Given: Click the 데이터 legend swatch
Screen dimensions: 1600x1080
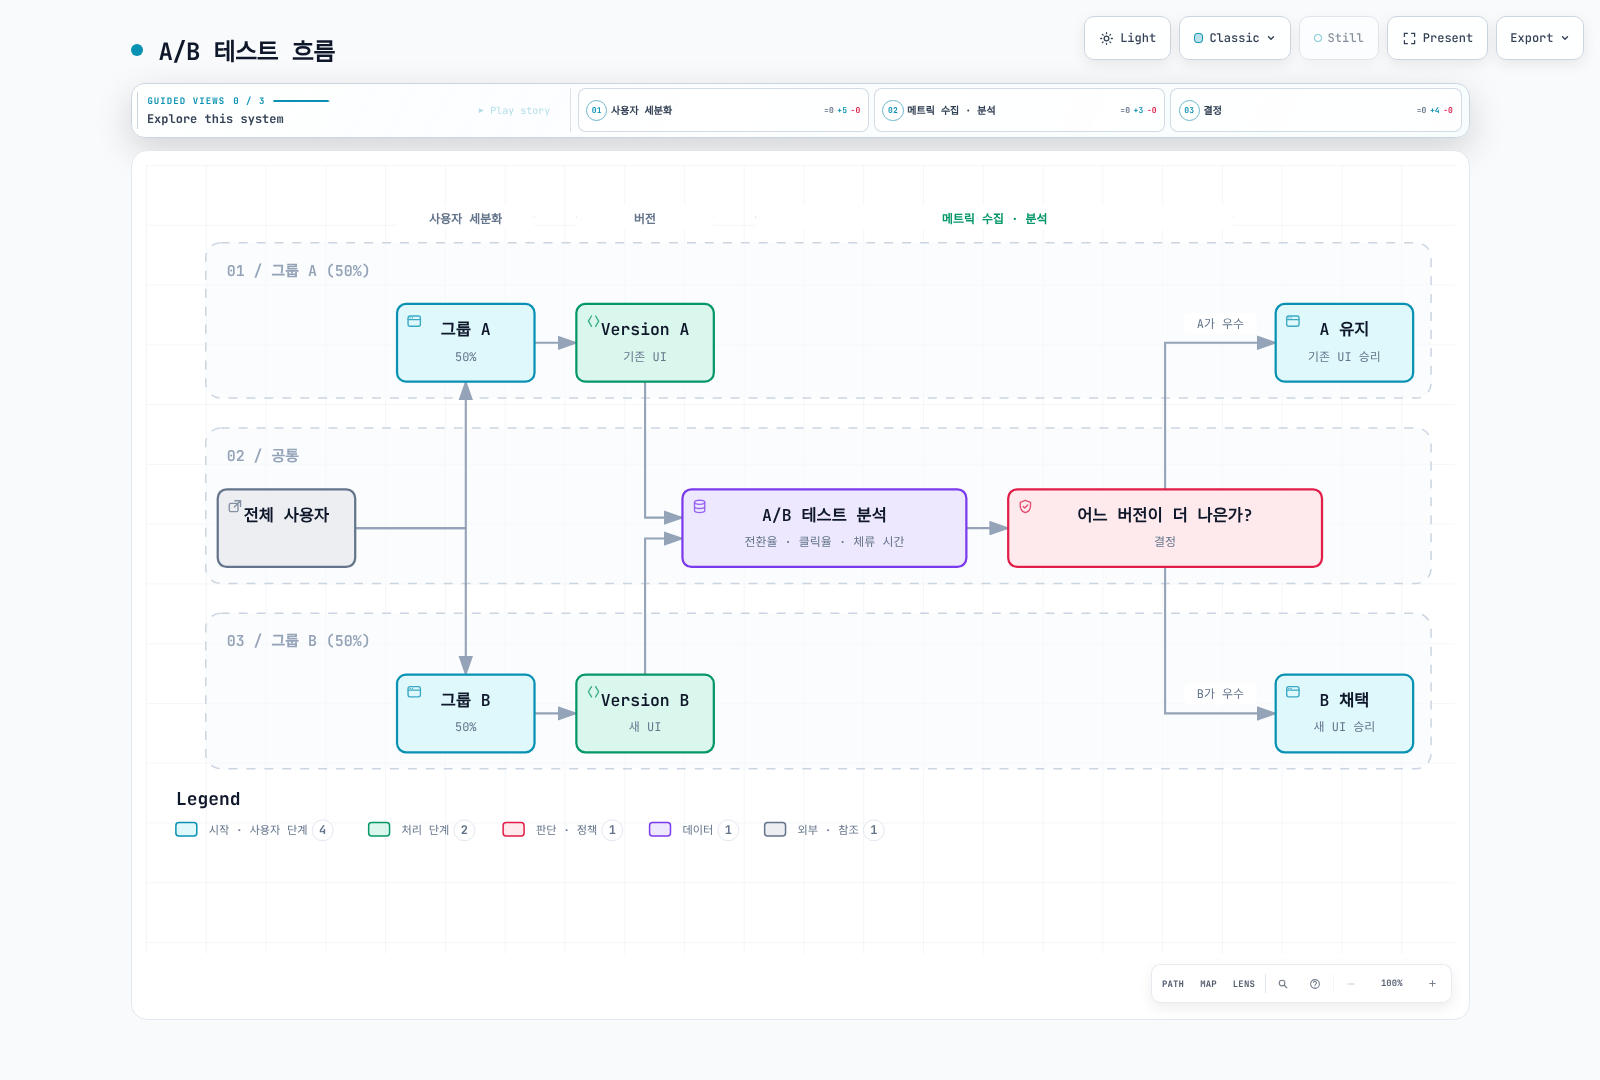Looking at the screenshot, I should click(660, 829).
